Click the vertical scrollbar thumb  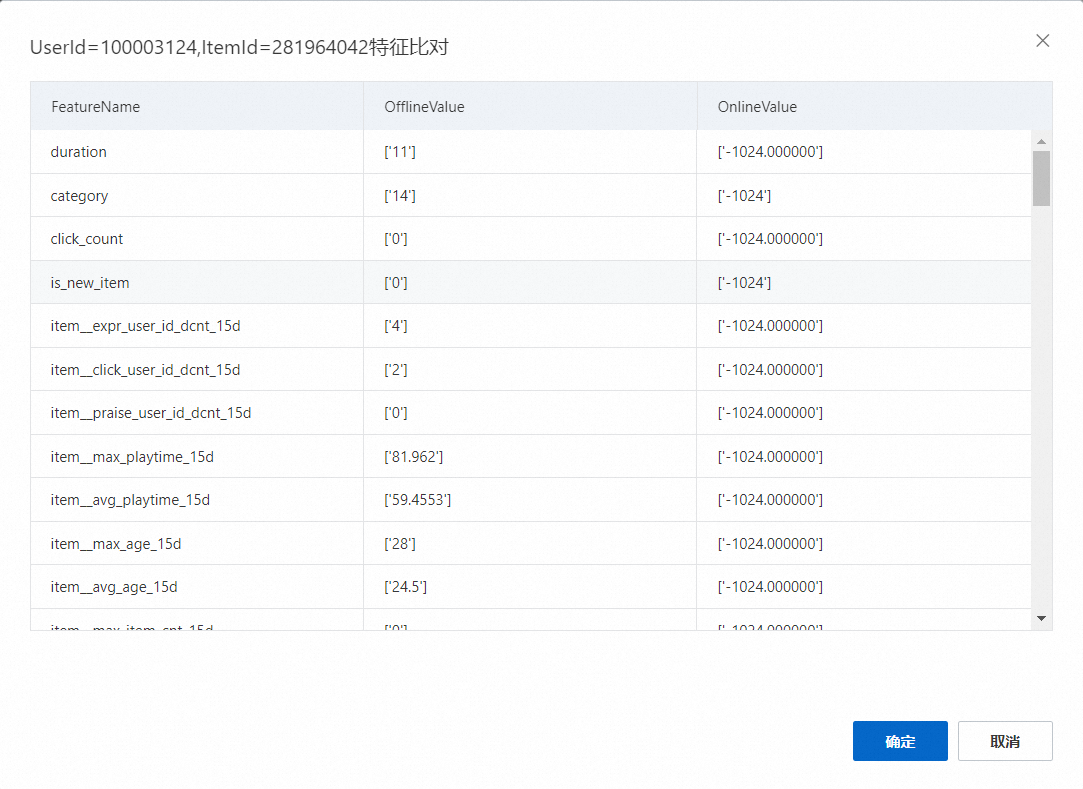[1042, 178]
